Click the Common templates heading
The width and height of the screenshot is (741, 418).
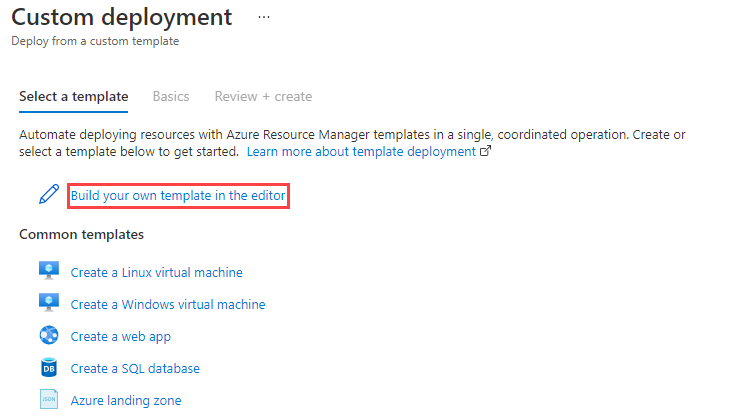[x=81, y=234]
